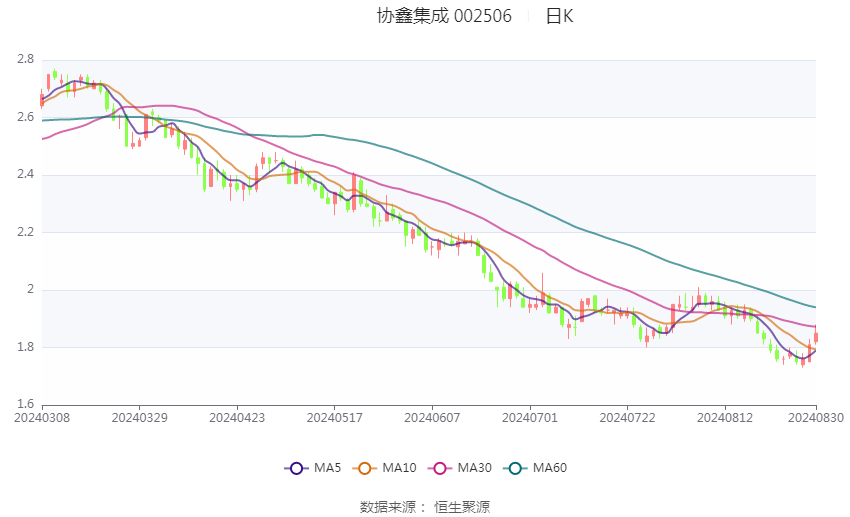The height and width of the screenshot is (517, 850).
Task: Toggle the MA30 moving average legend
Action: 460,468
